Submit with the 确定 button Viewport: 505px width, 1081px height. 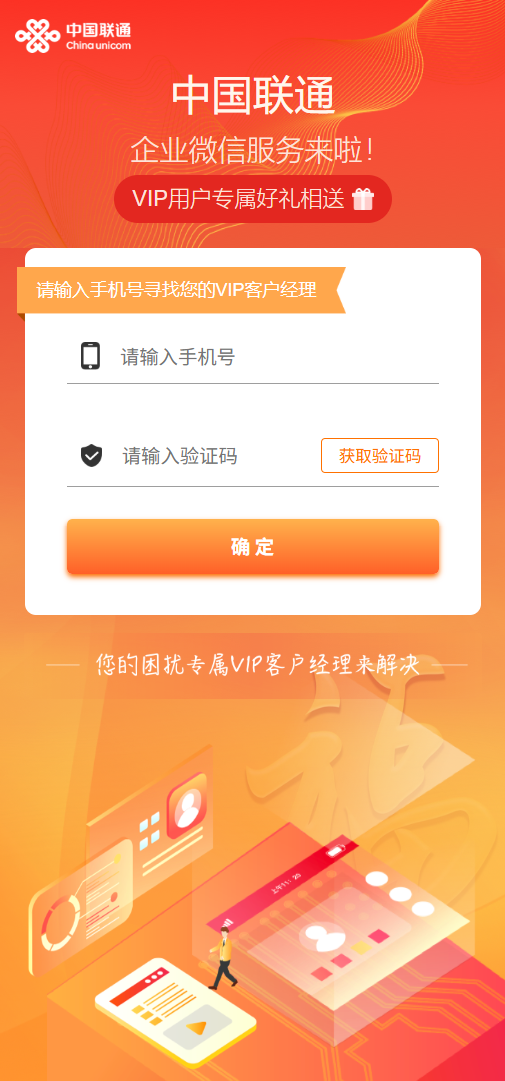point(253,547)
